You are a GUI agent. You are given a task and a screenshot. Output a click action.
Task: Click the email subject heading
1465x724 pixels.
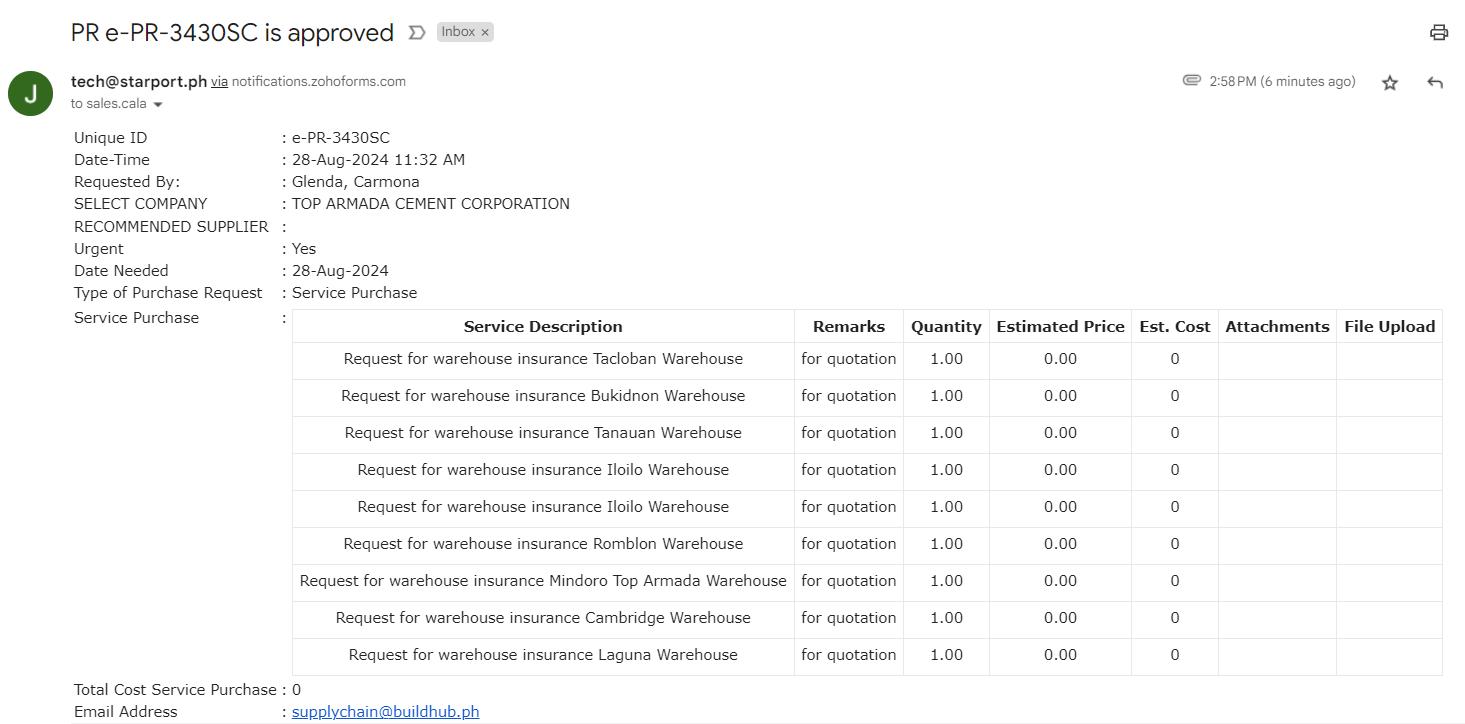tap(232, 32)
